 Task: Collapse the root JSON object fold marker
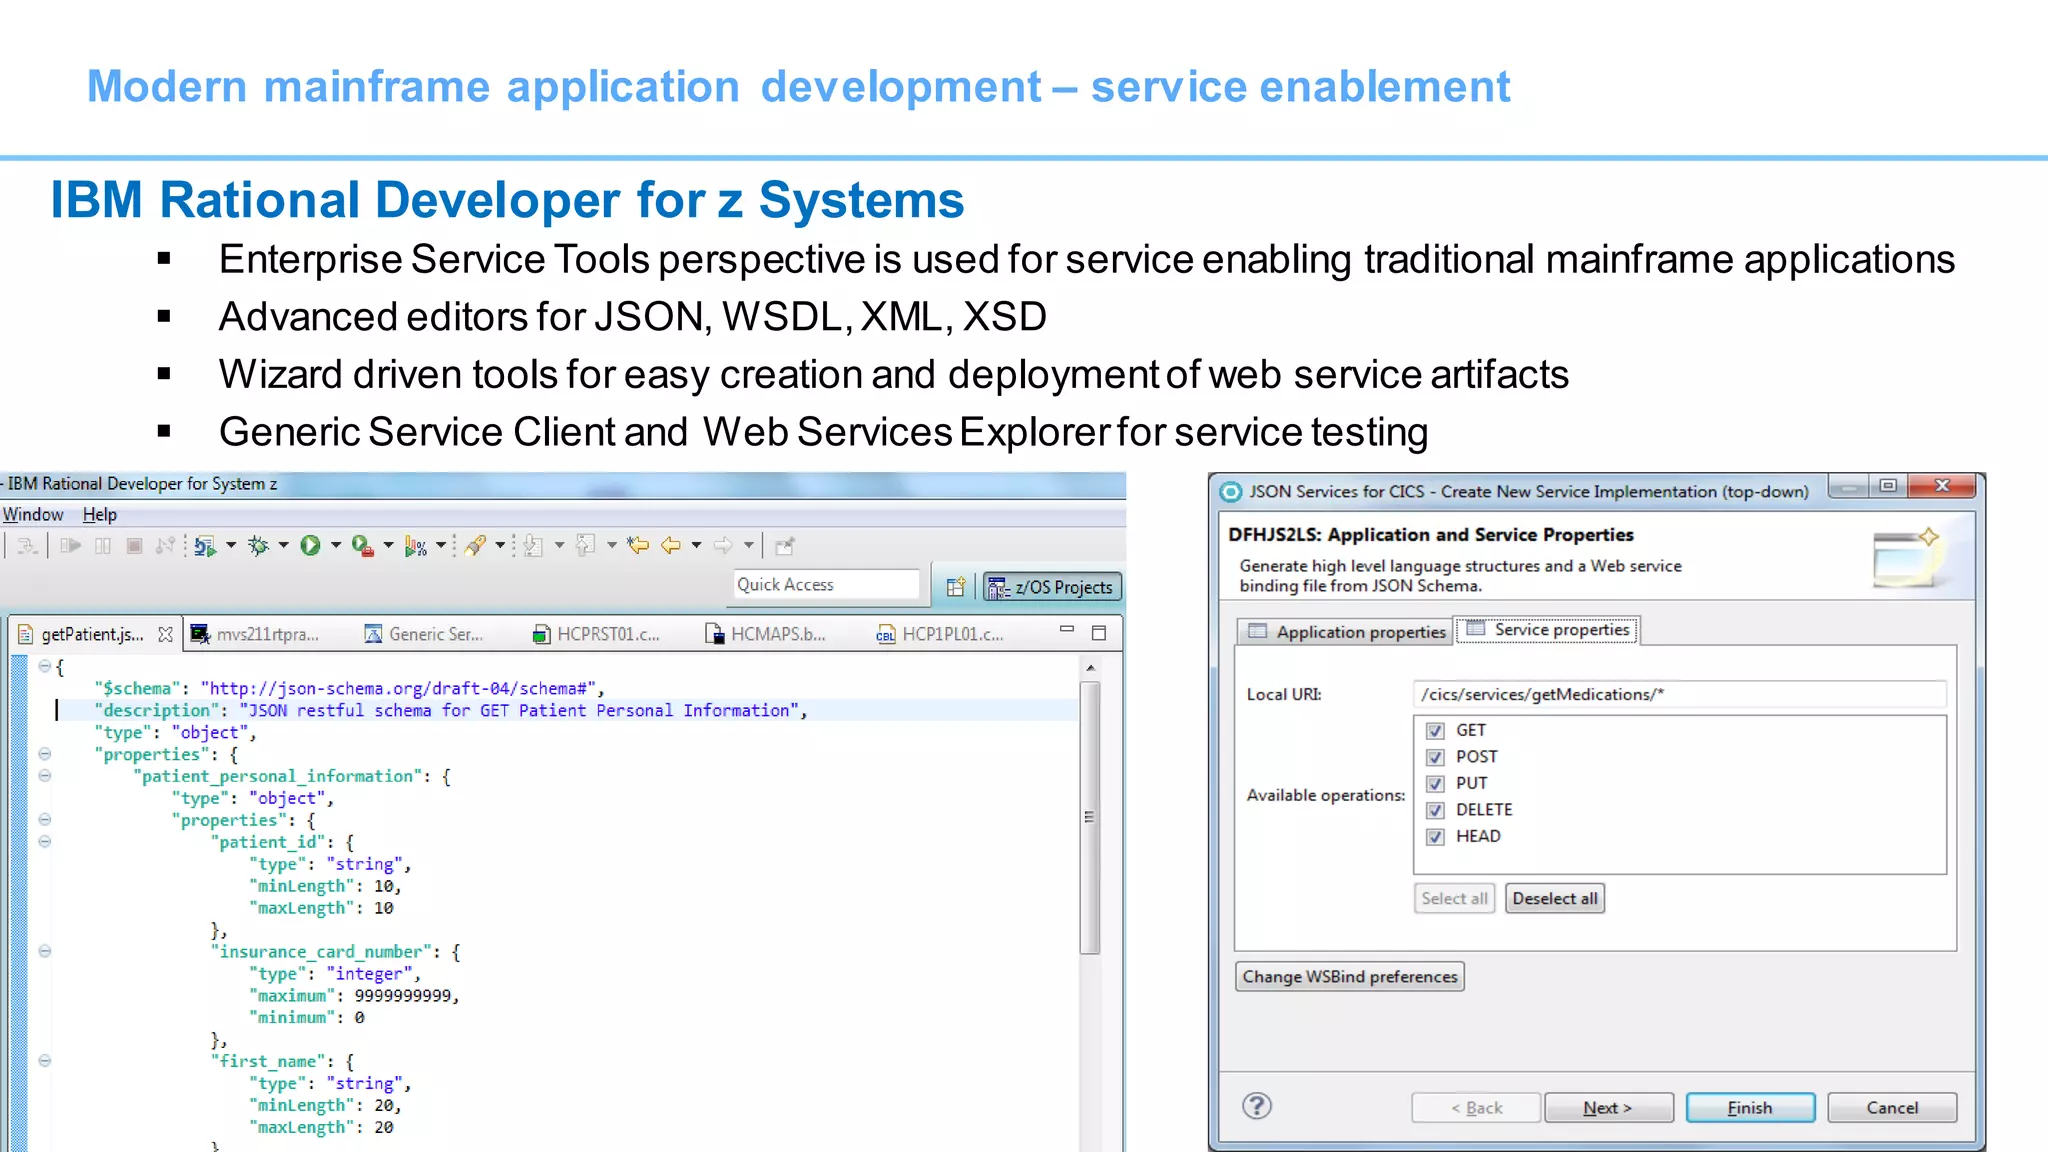[x=45, y=666]
